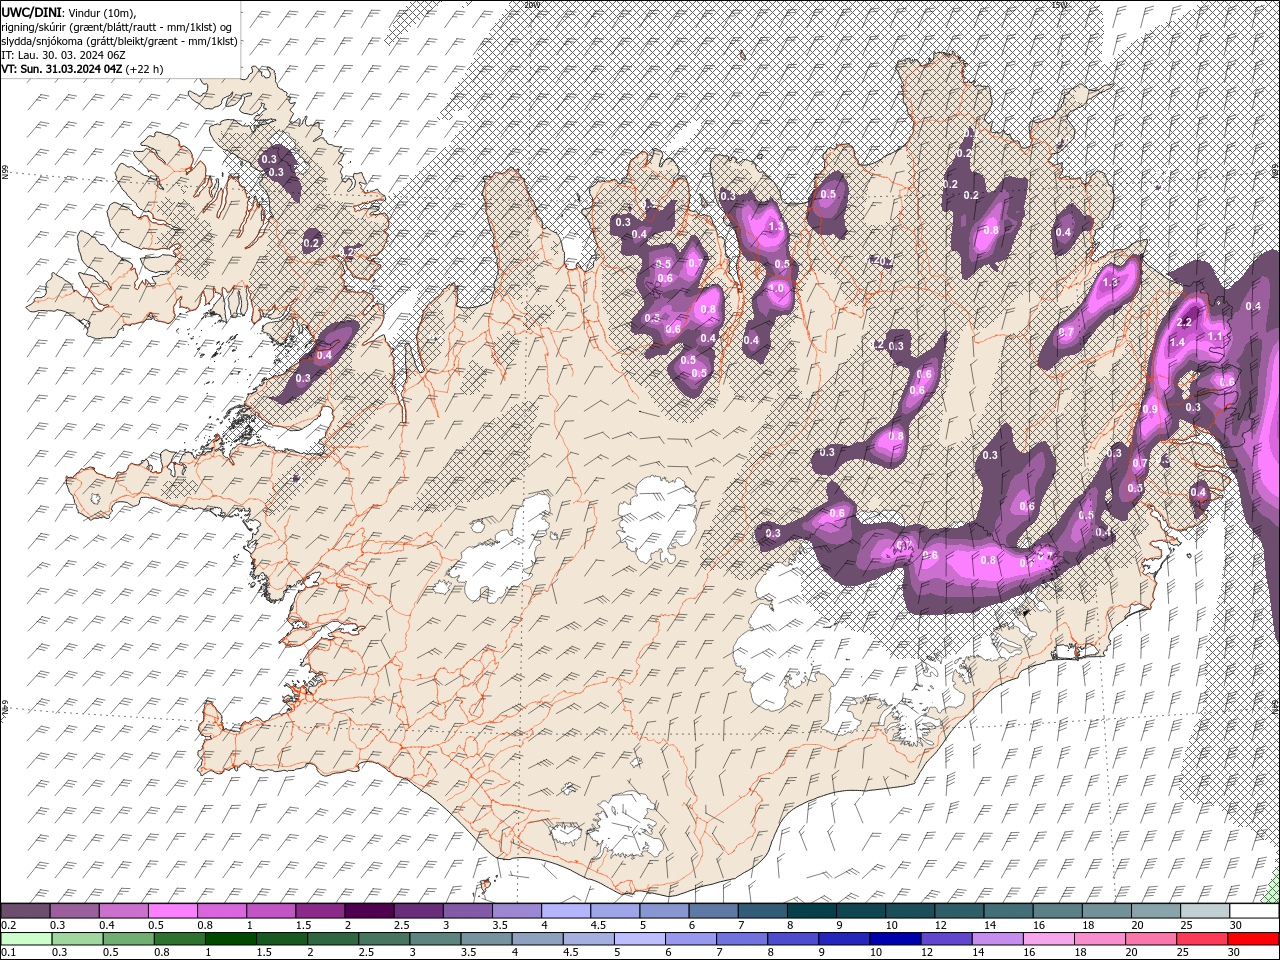The image size is (1280, 960).
Task: Click the "25" label on the snow scale
Action: [x=1187, y=925]
